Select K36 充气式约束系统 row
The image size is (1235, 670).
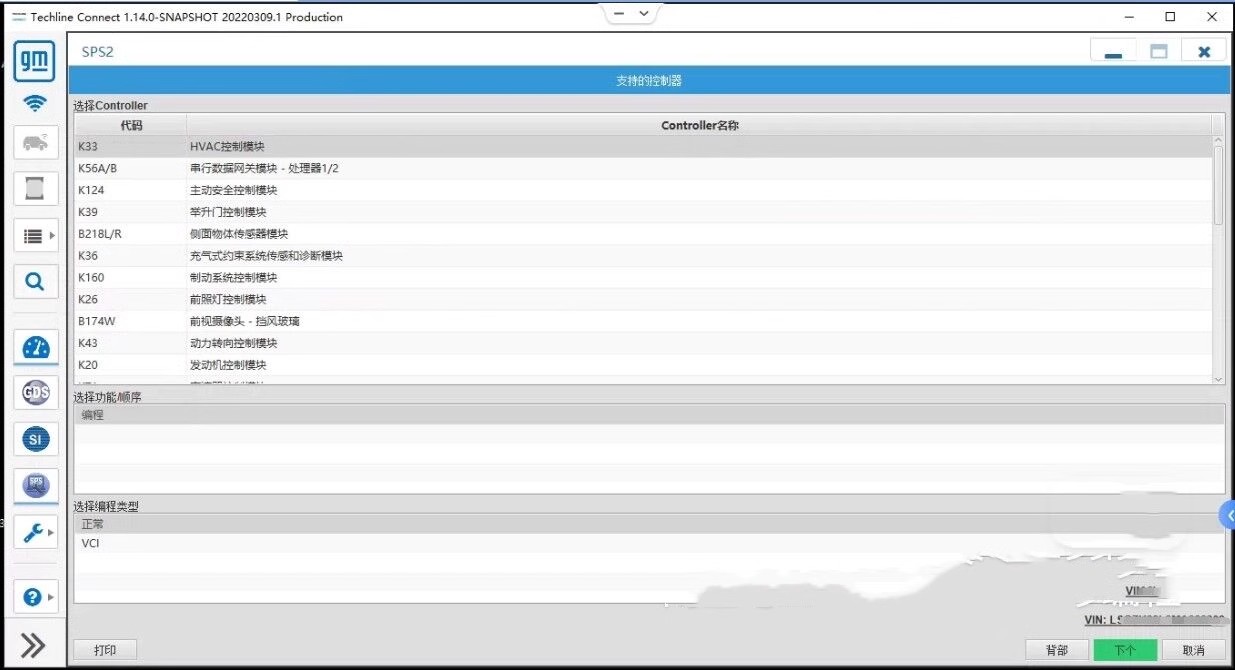[643, 255]
